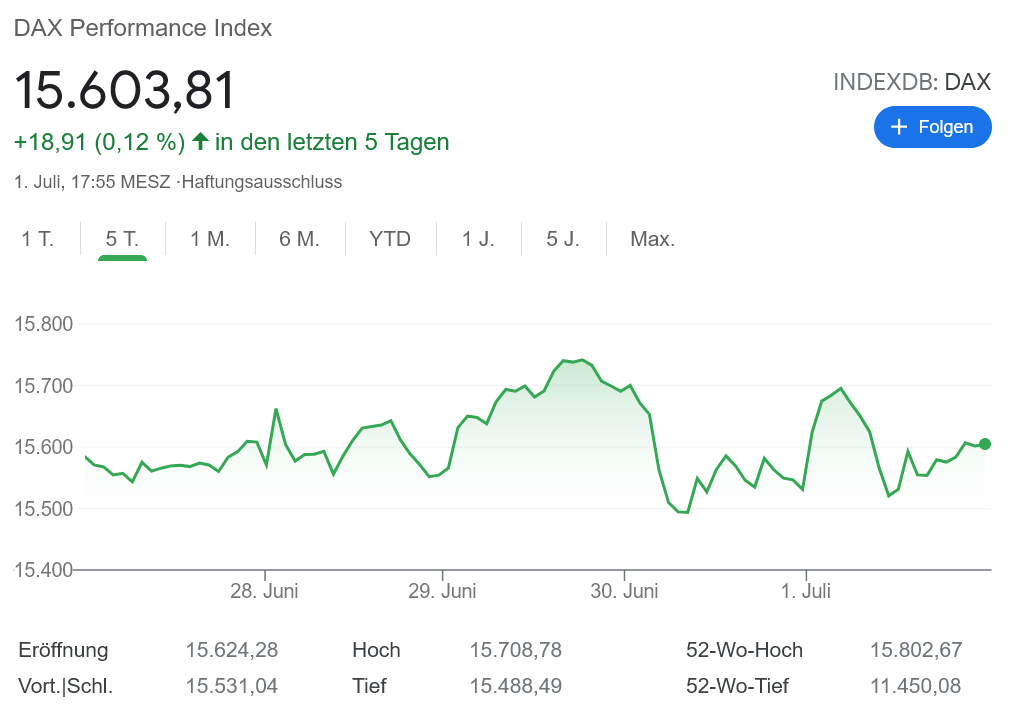The image size is (1015, 717).
Task: Click the green up arrow icon
Action: [200, 142]
